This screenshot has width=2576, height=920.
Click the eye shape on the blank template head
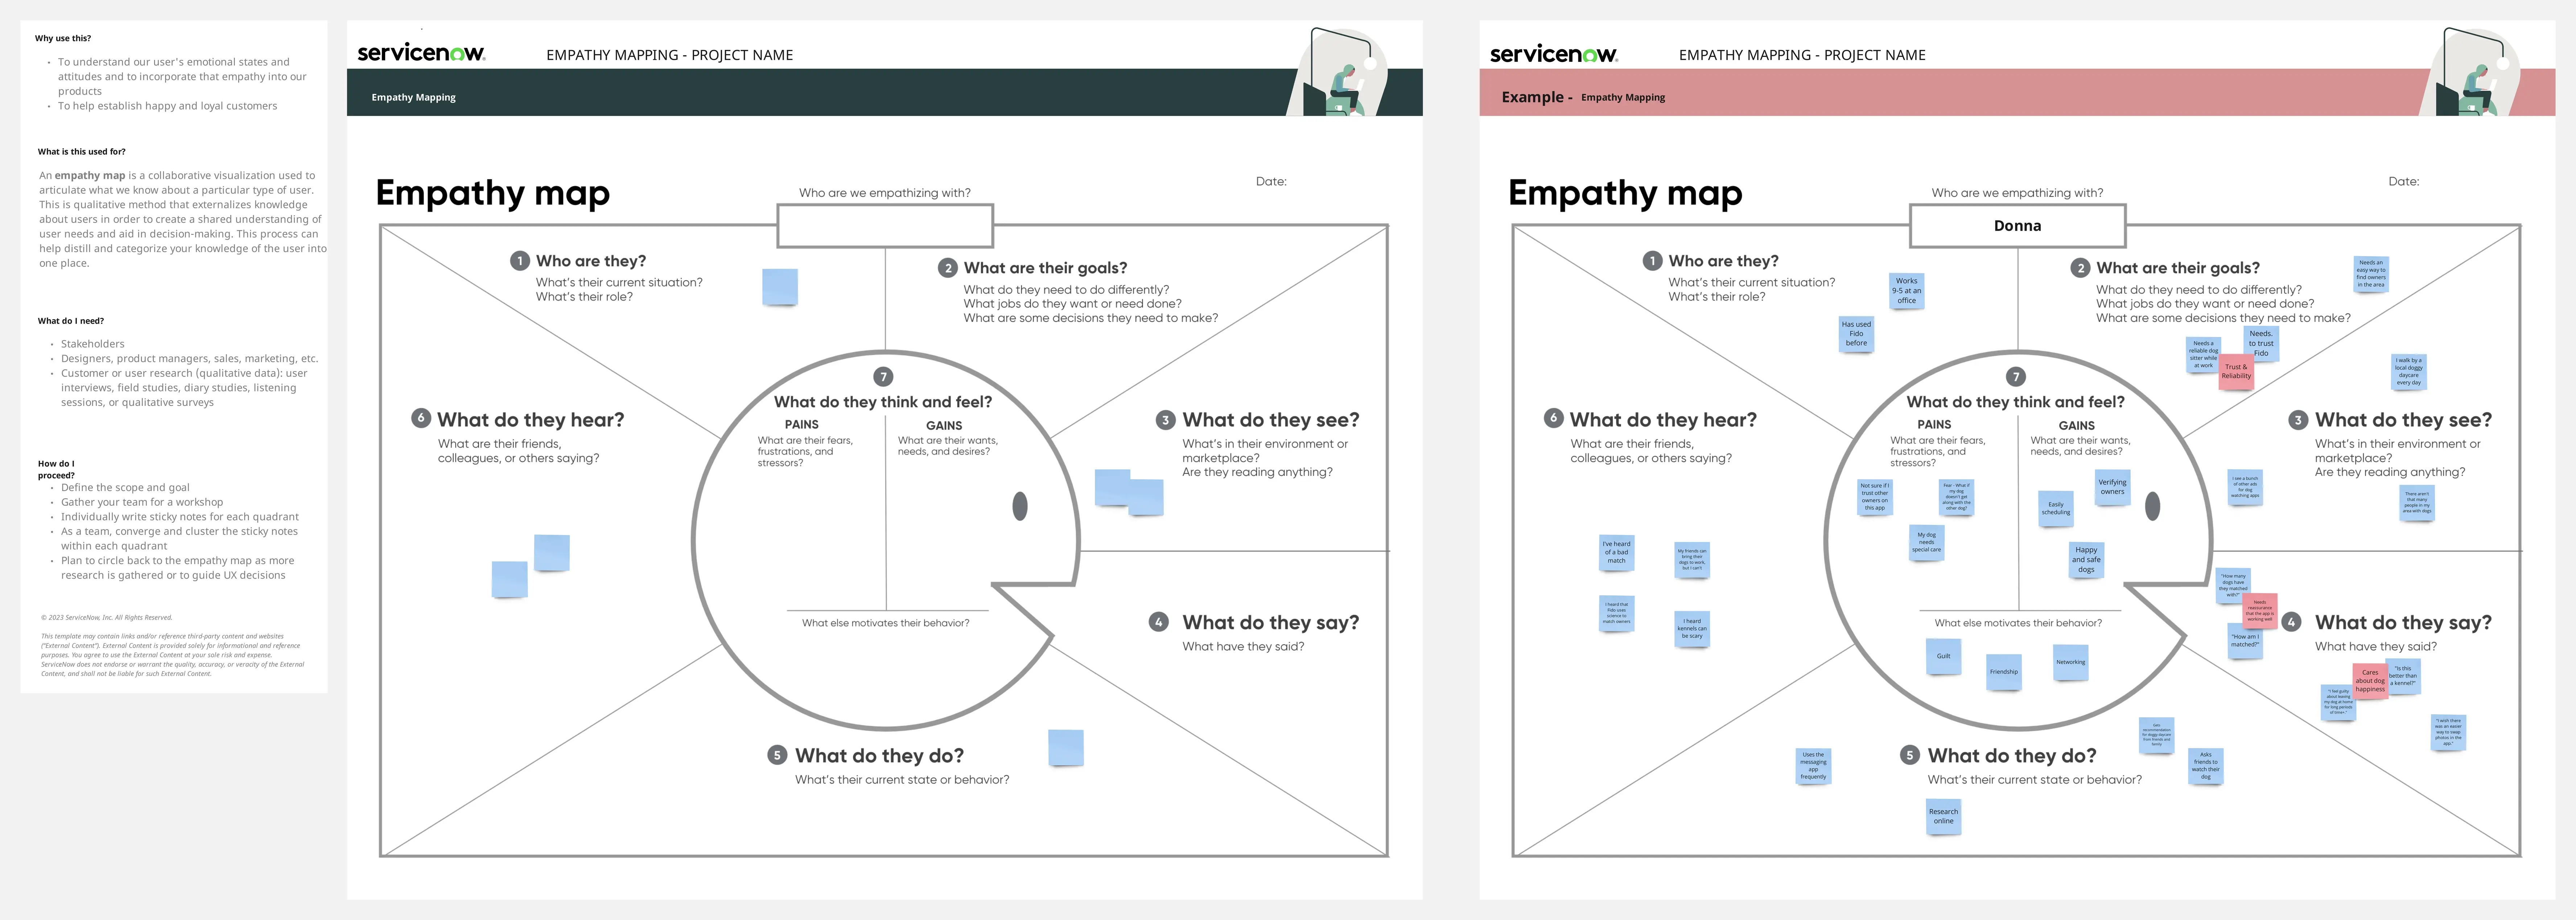pyautogui.click(x=1020, y=506)
